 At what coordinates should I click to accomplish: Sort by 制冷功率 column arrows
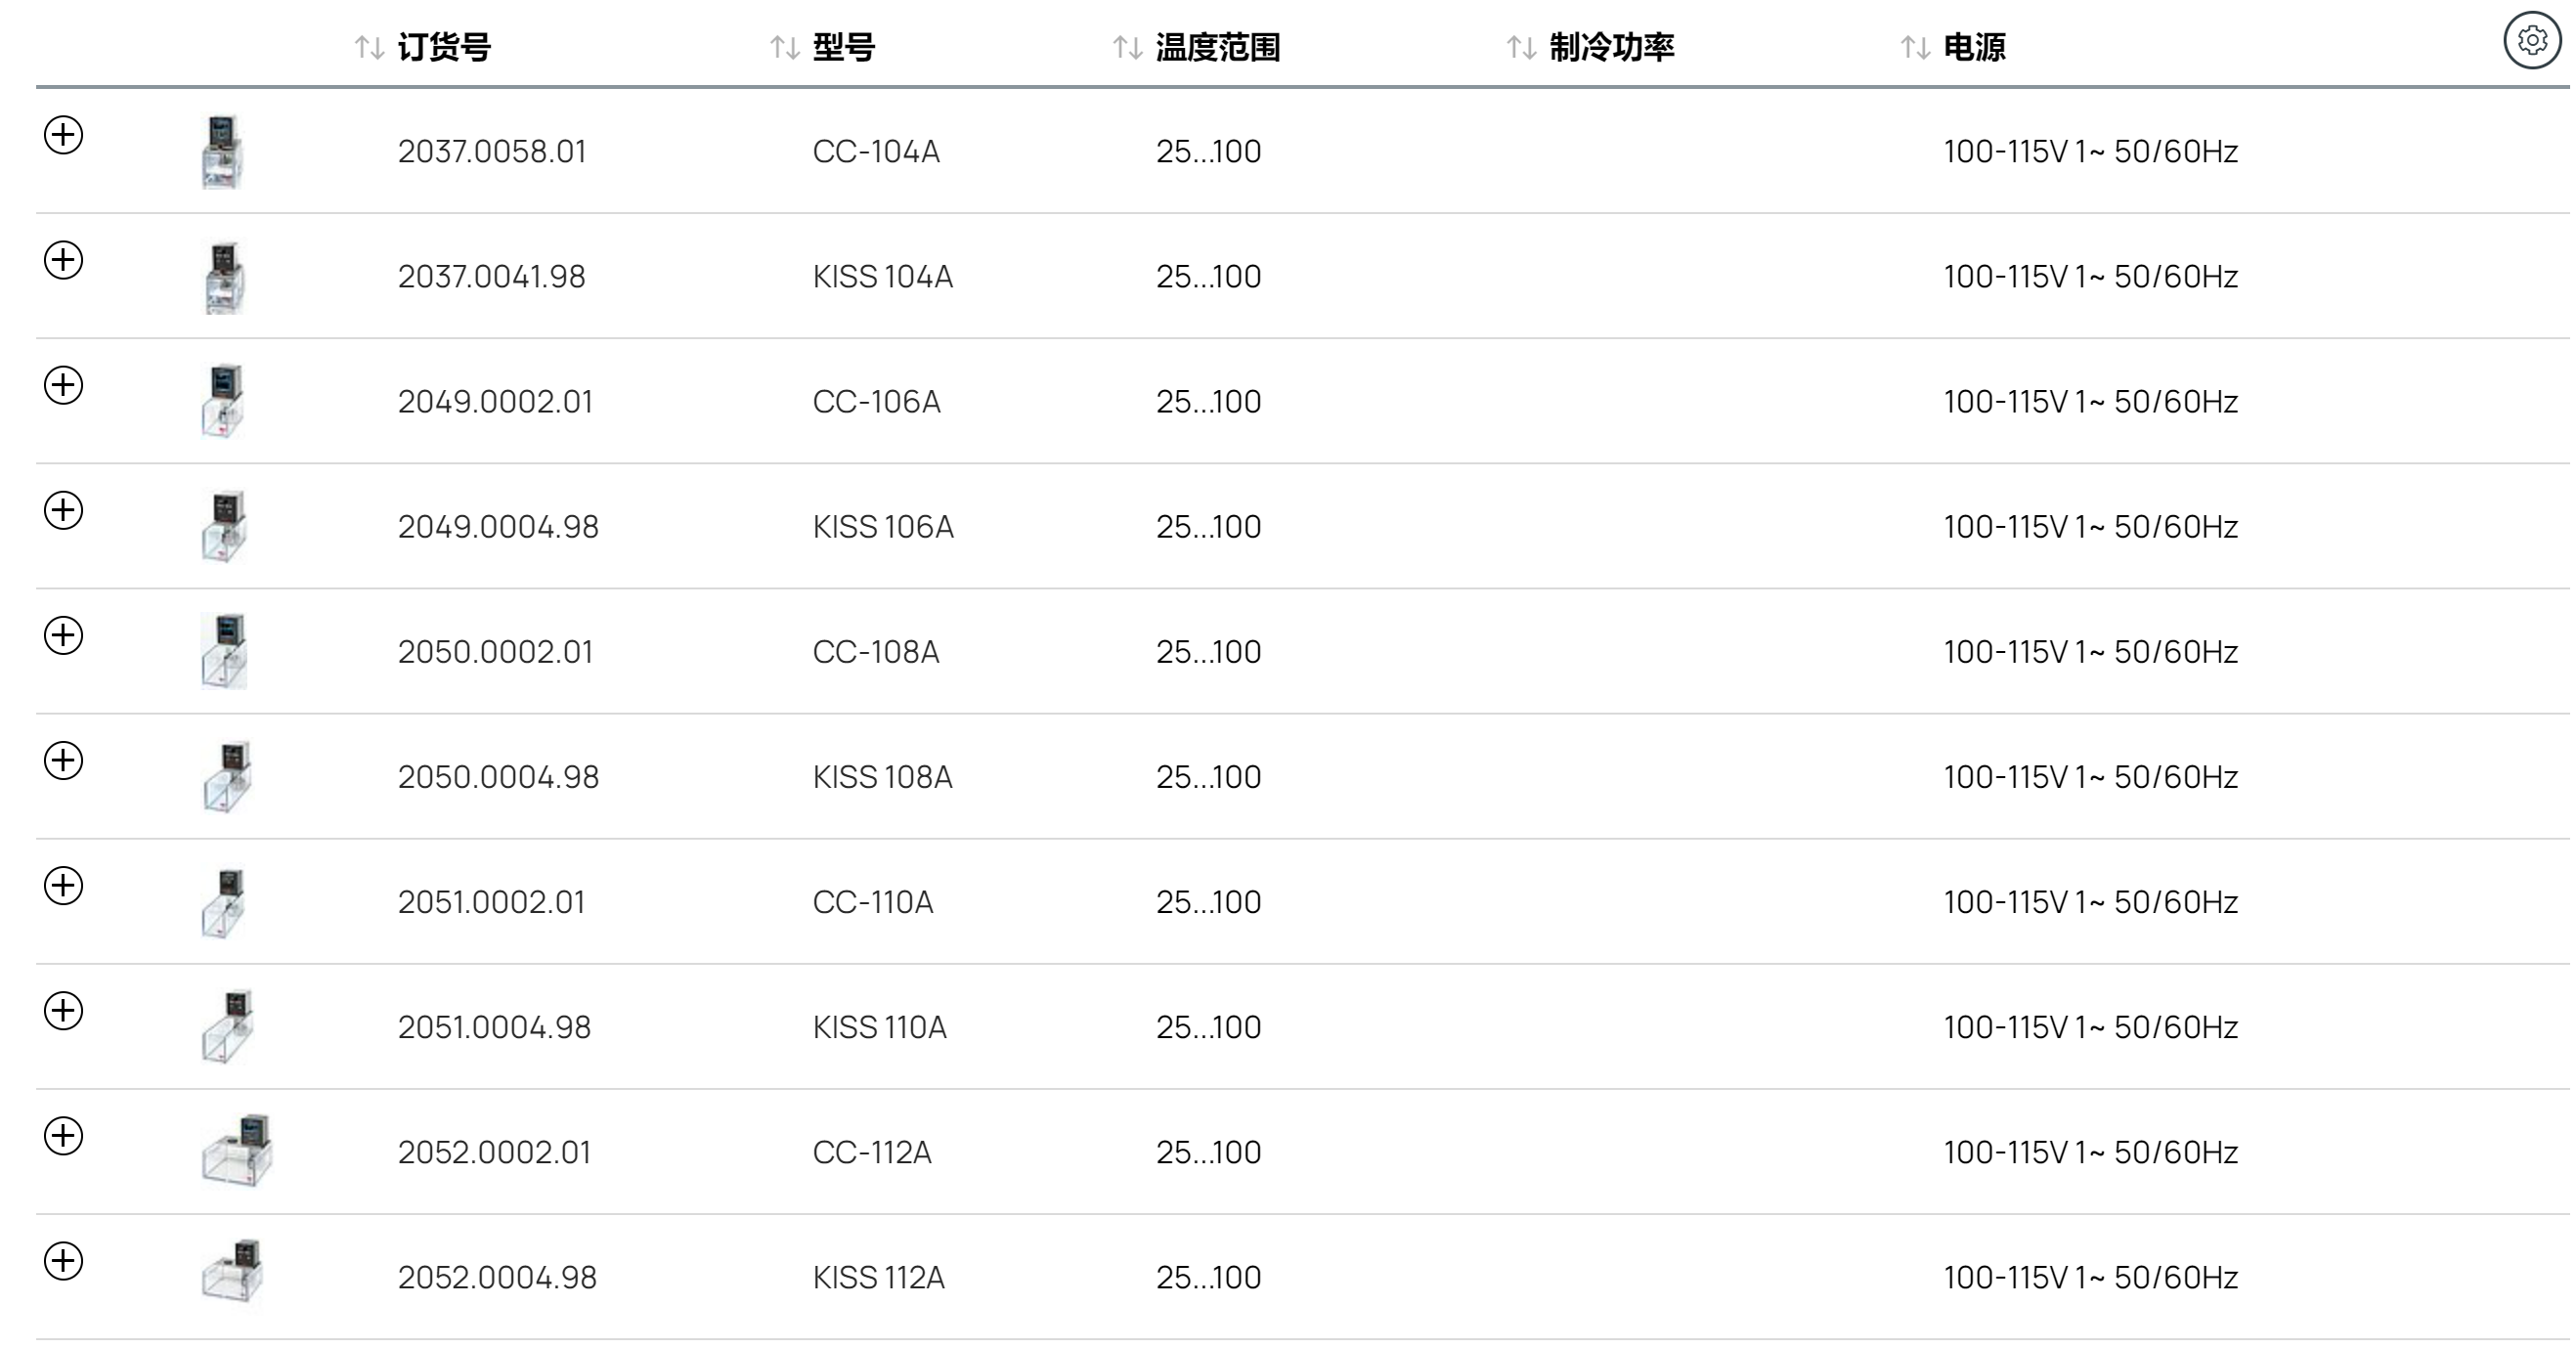(x=1521, y=47)
